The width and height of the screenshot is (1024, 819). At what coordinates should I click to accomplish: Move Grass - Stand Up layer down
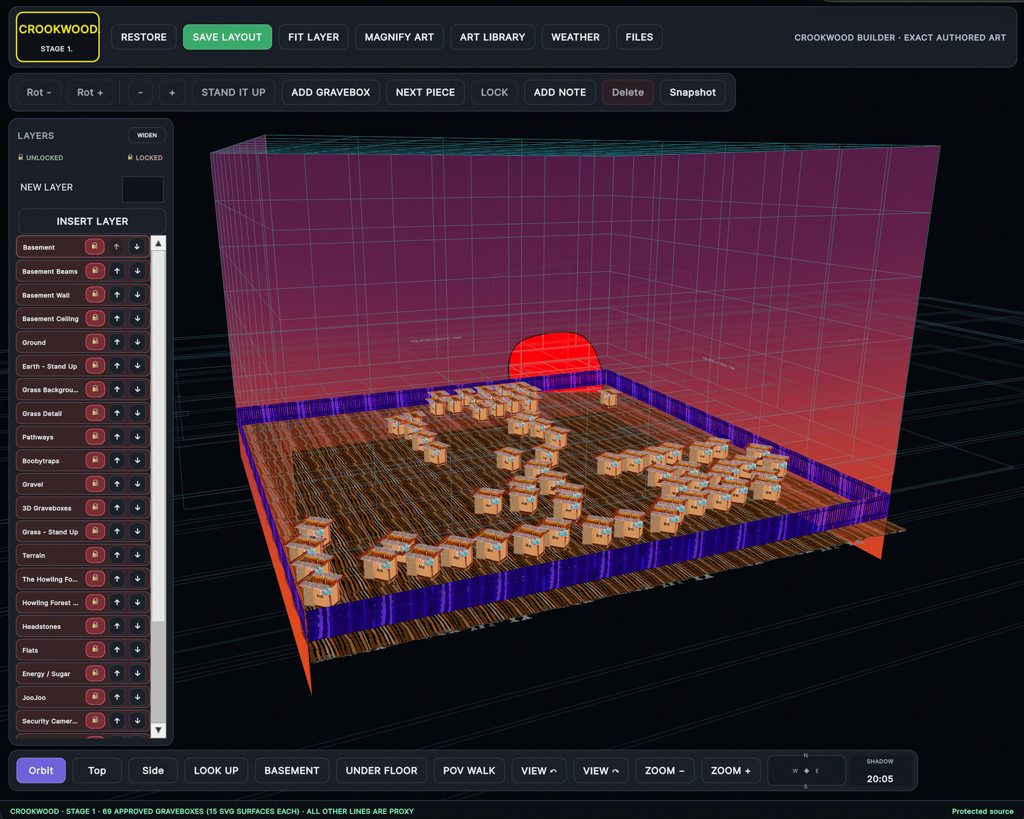coord(137,531)
